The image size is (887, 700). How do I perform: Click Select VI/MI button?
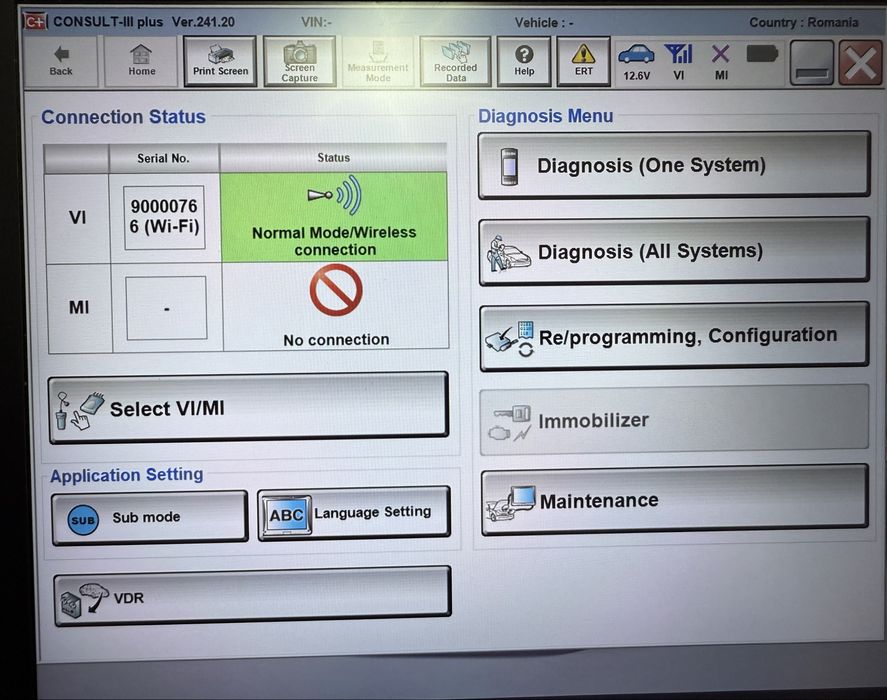(248, 407)
